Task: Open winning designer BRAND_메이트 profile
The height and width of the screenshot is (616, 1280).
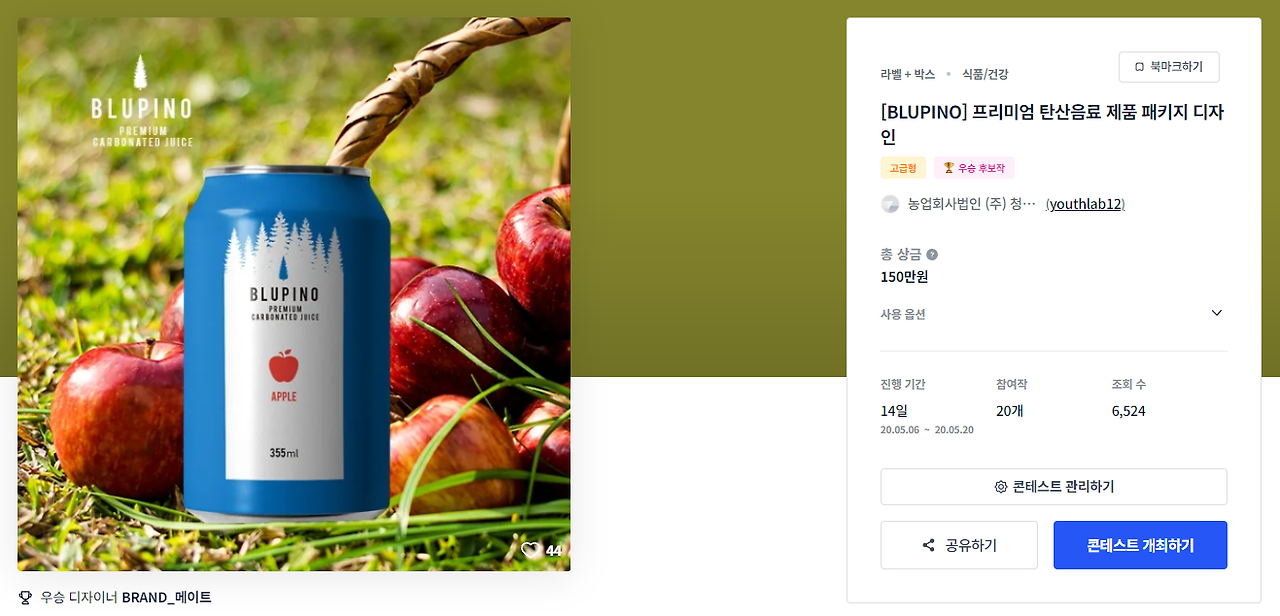Action: pos(167,597)
